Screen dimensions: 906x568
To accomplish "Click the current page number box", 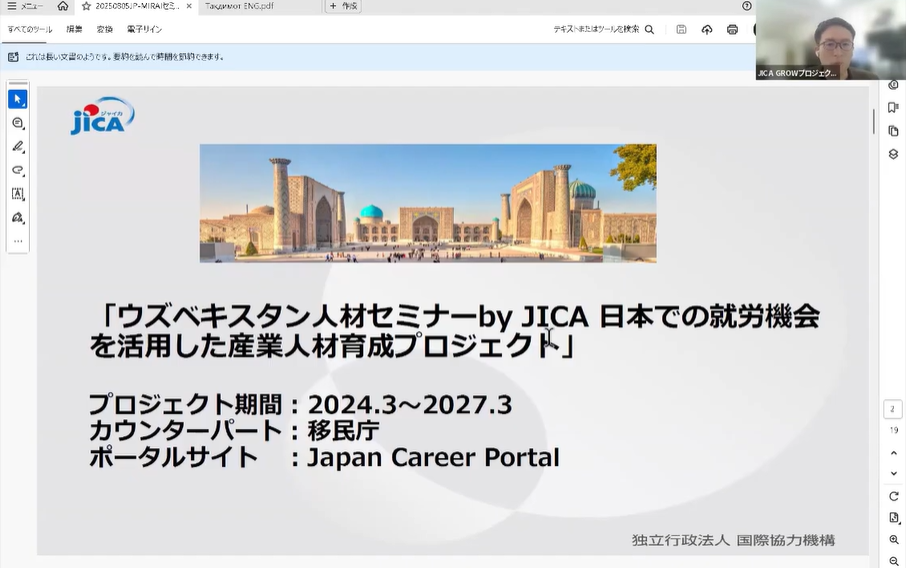I will coord(893,409).
